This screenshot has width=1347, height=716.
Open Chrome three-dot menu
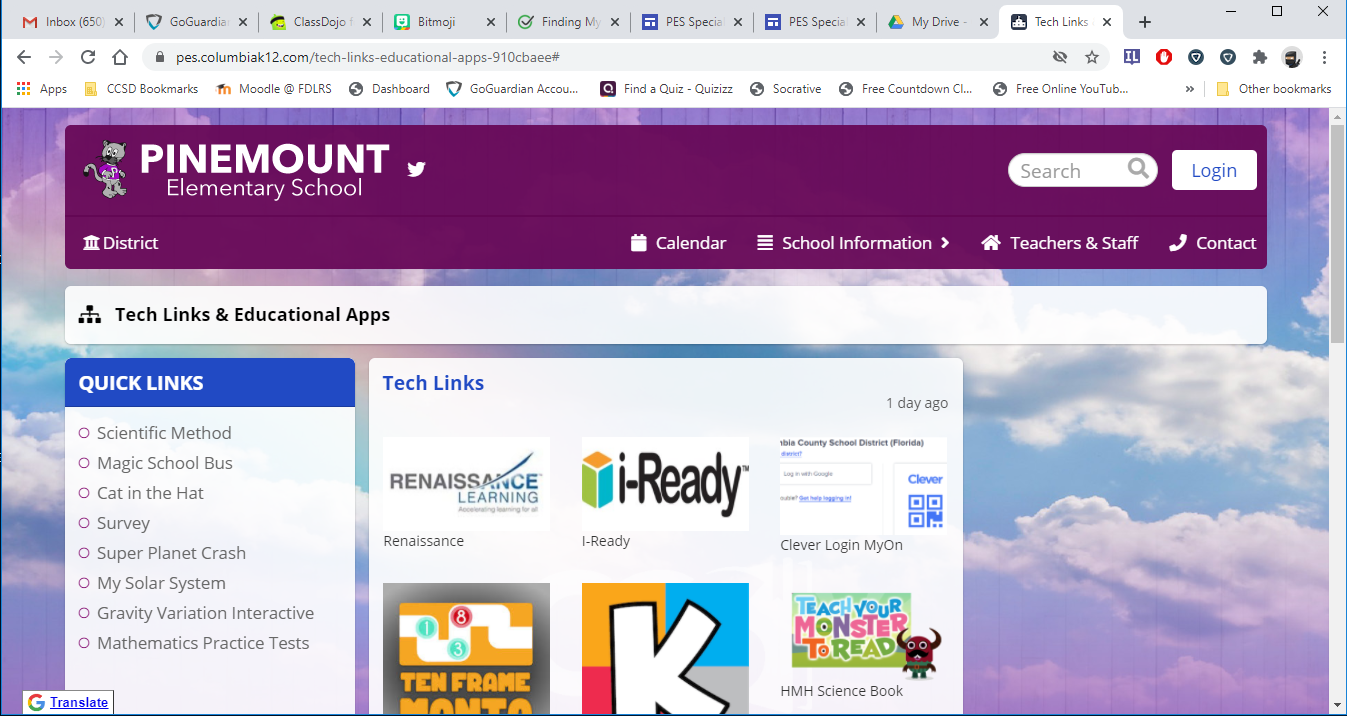[1324, 57]
